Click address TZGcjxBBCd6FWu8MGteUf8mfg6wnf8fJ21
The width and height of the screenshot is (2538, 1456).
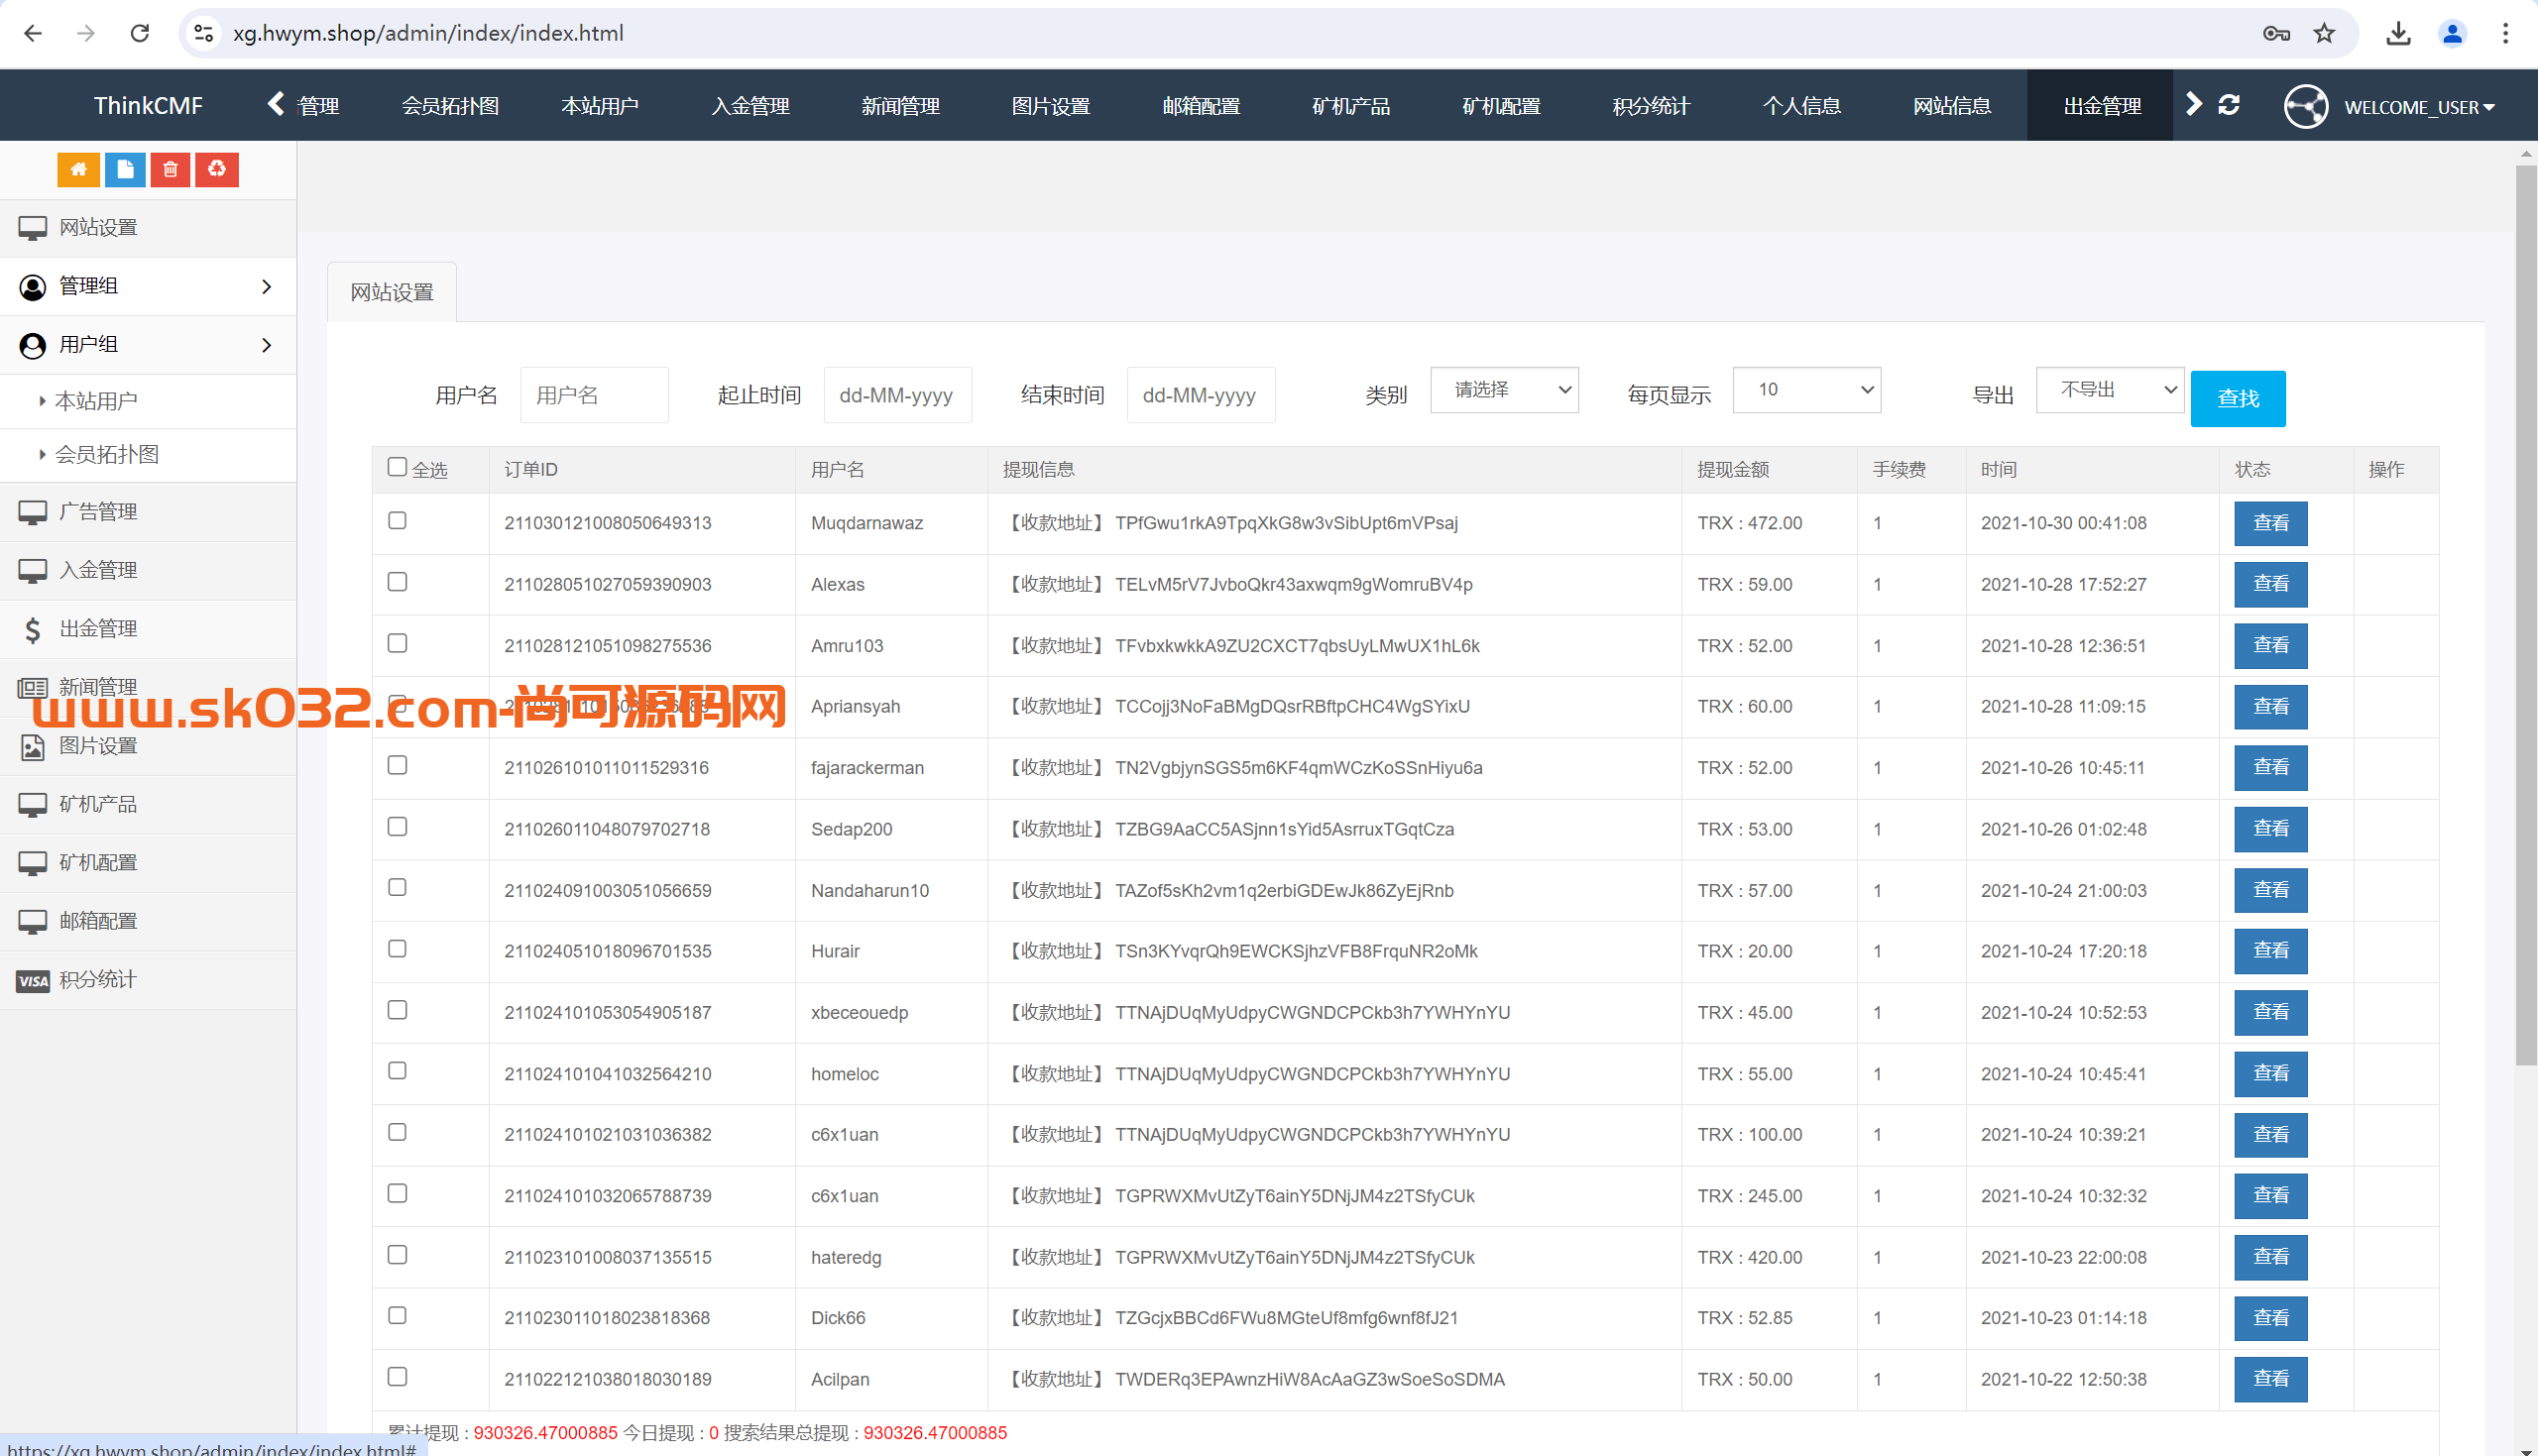coord(1286,1318)
